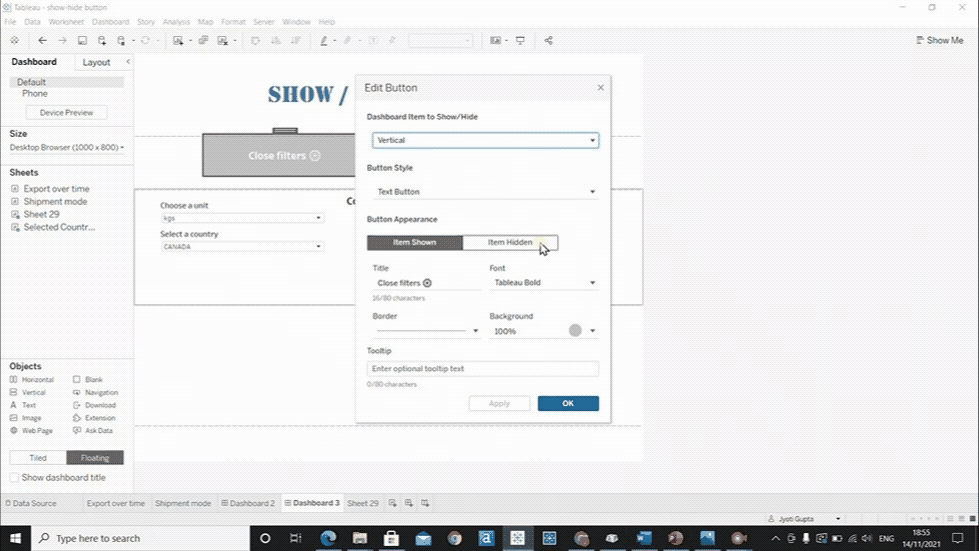Select the Web Page object icon
Viewport: 979px width, 551px height.
pyautogui.click(x=14, y=431)
